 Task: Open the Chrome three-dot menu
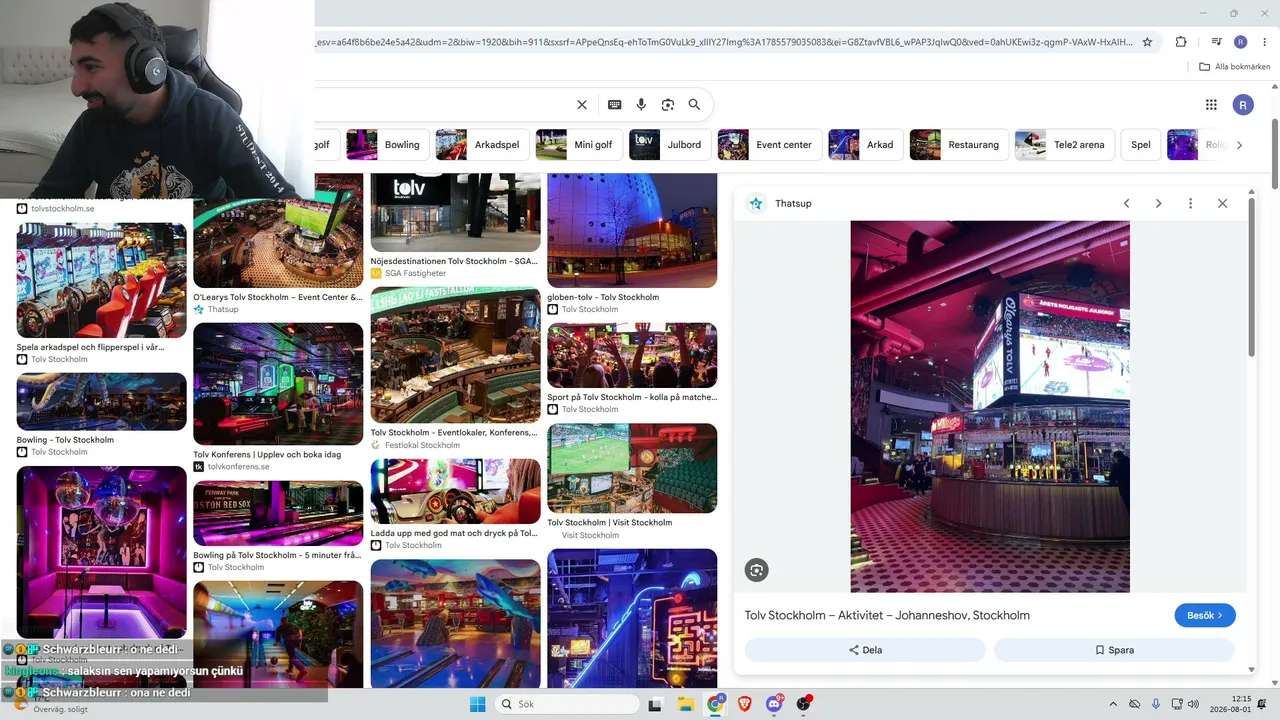coord(1263,42)
